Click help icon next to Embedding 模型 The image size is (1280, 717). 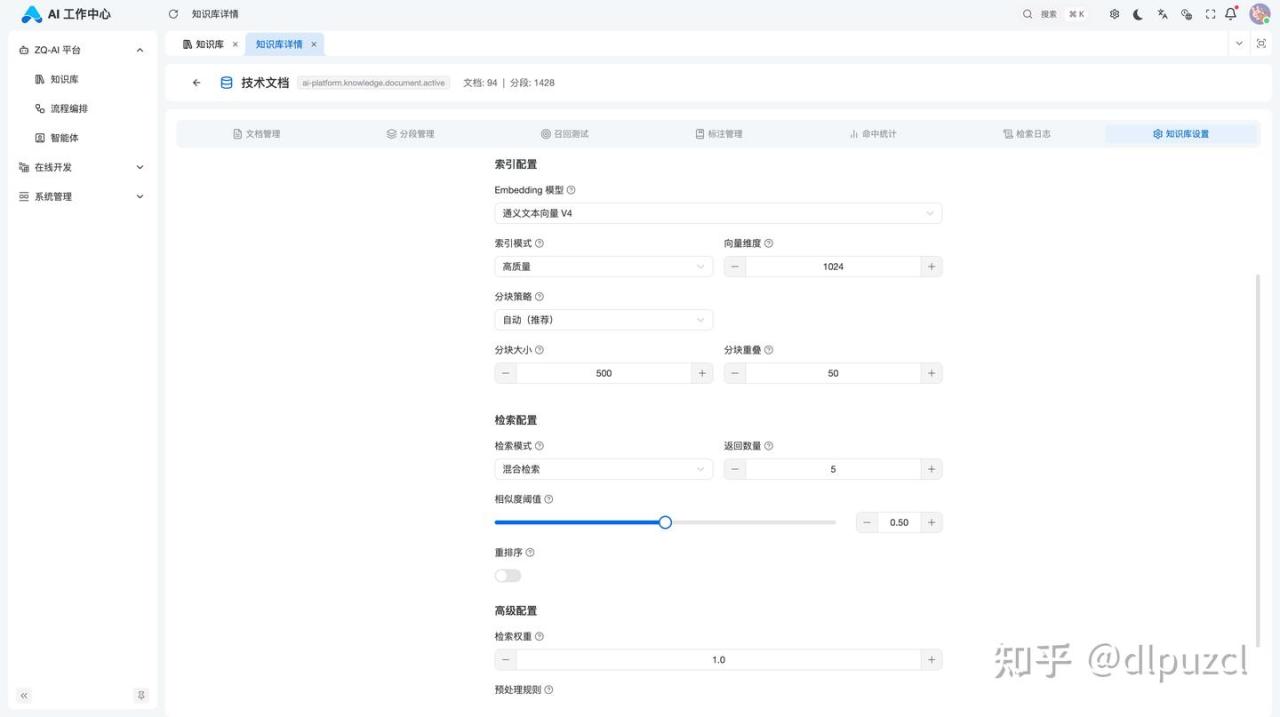click(x=571, y=190)
